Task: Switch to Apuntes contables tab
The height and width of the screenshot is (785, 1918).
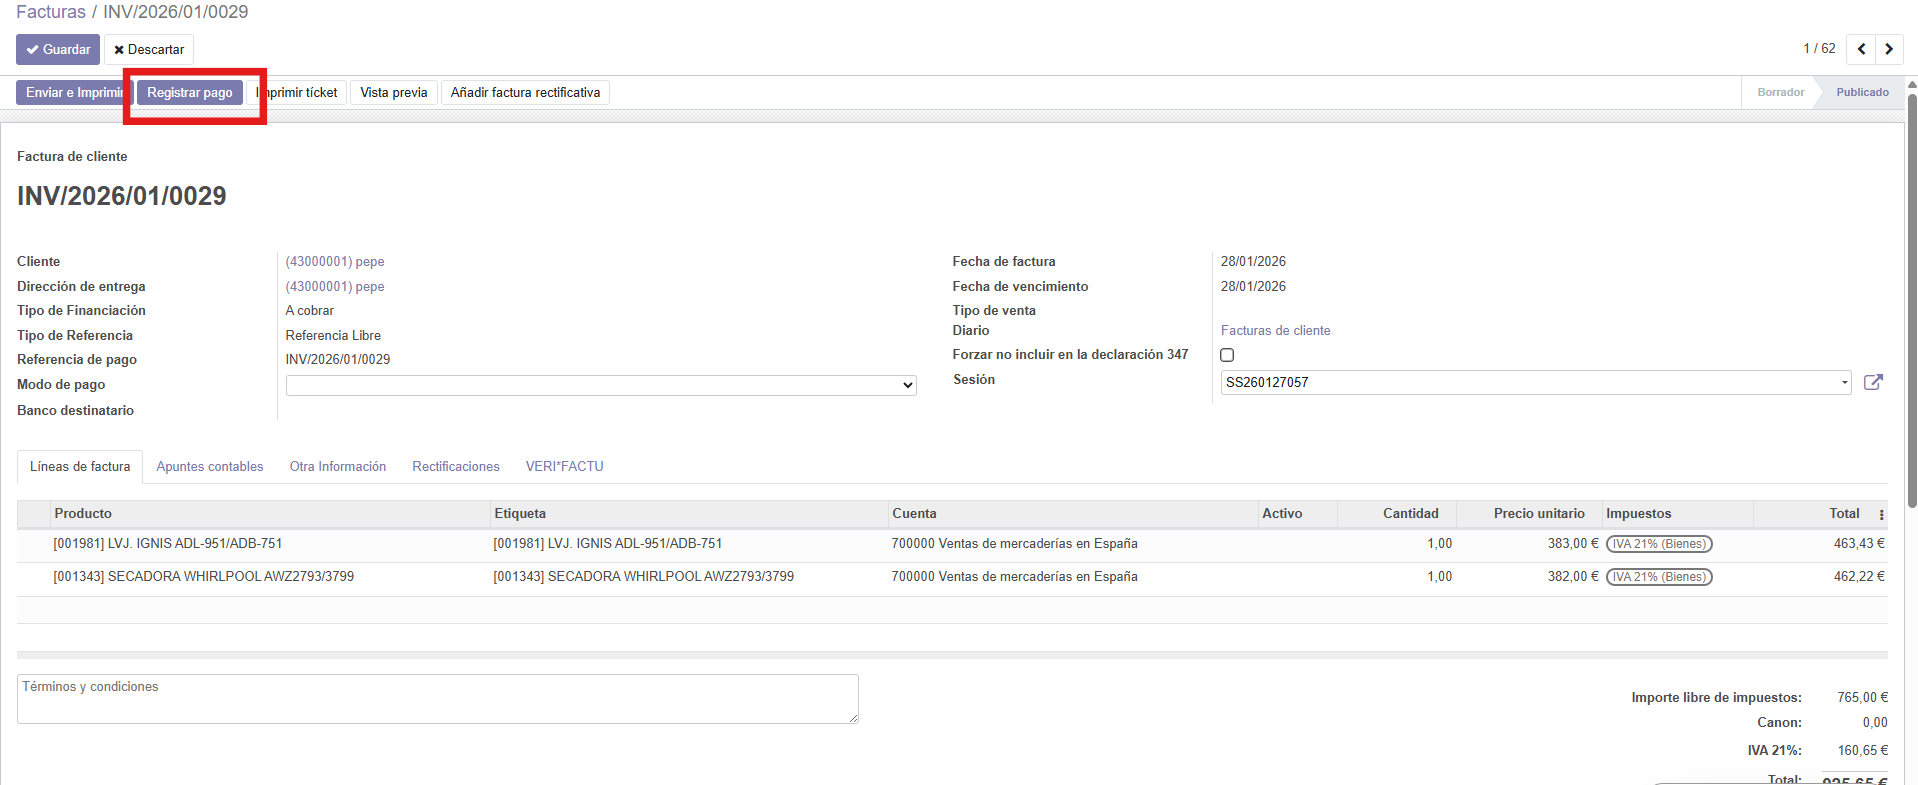Action: (x=210, y=466)
